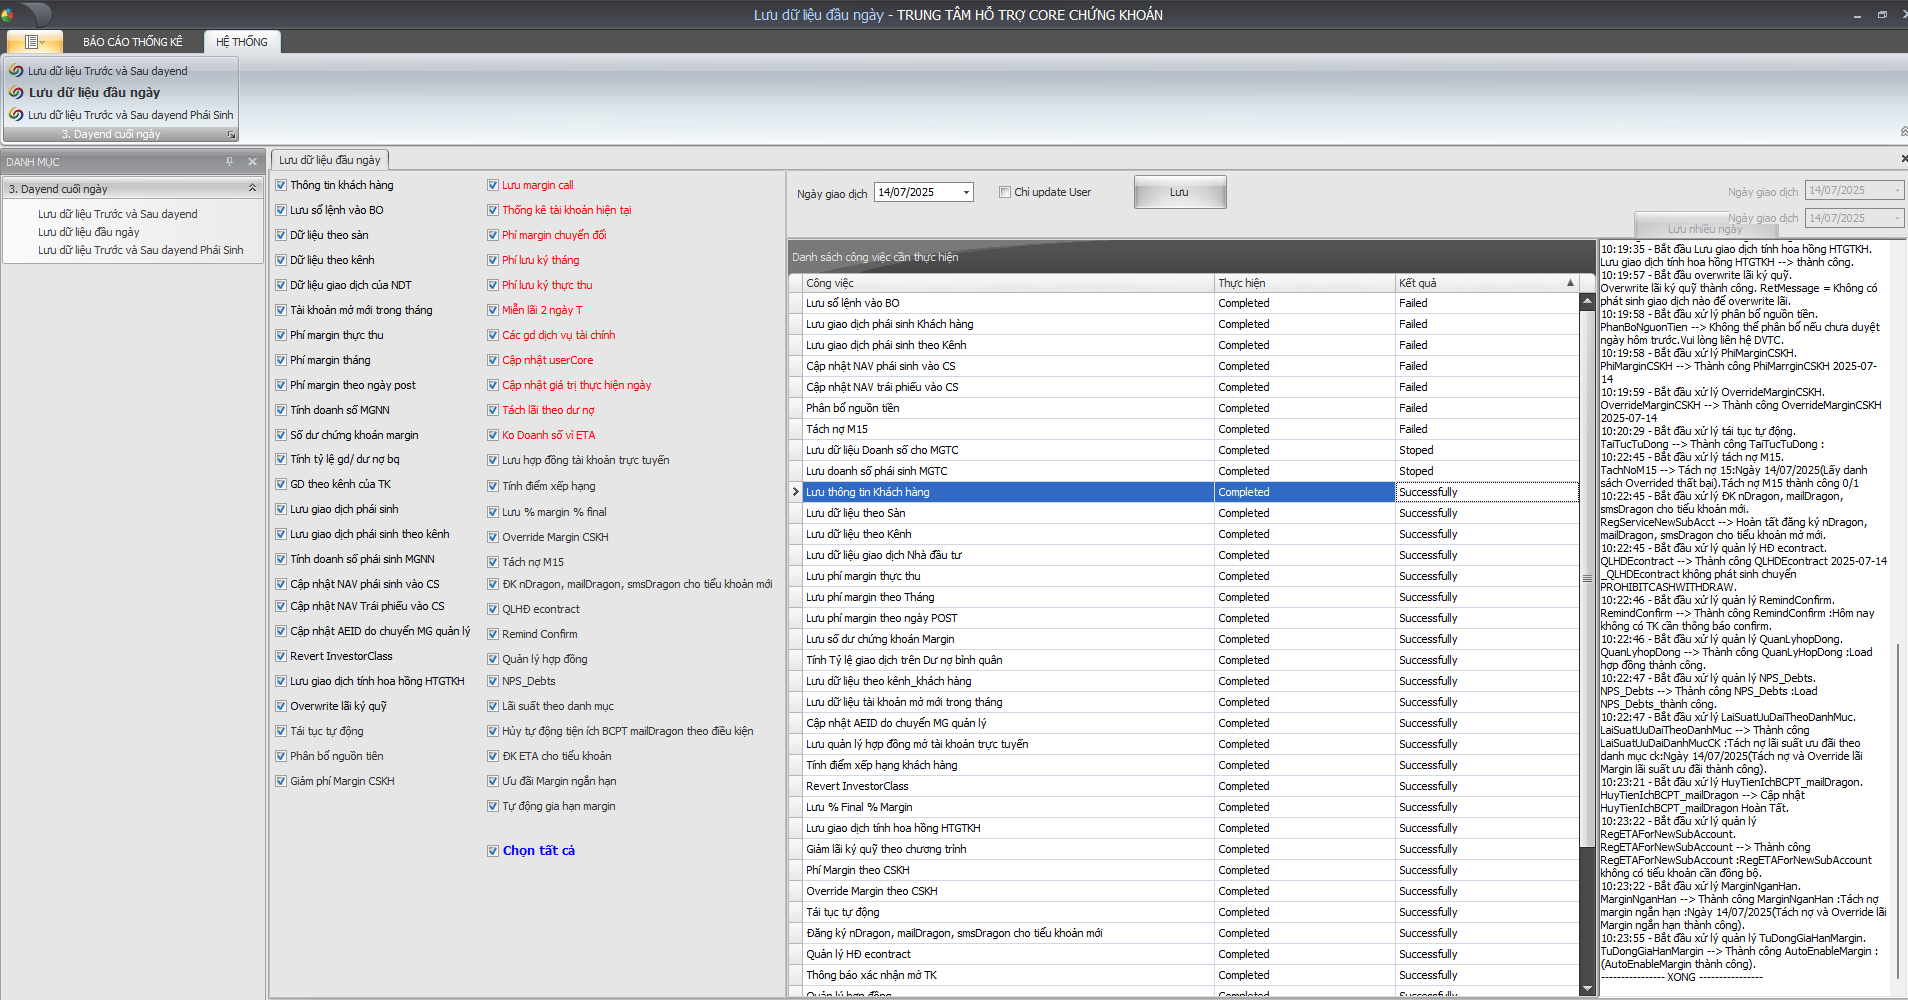Select row 'Lưu phí margin thực thu'

click(1185, 576)
